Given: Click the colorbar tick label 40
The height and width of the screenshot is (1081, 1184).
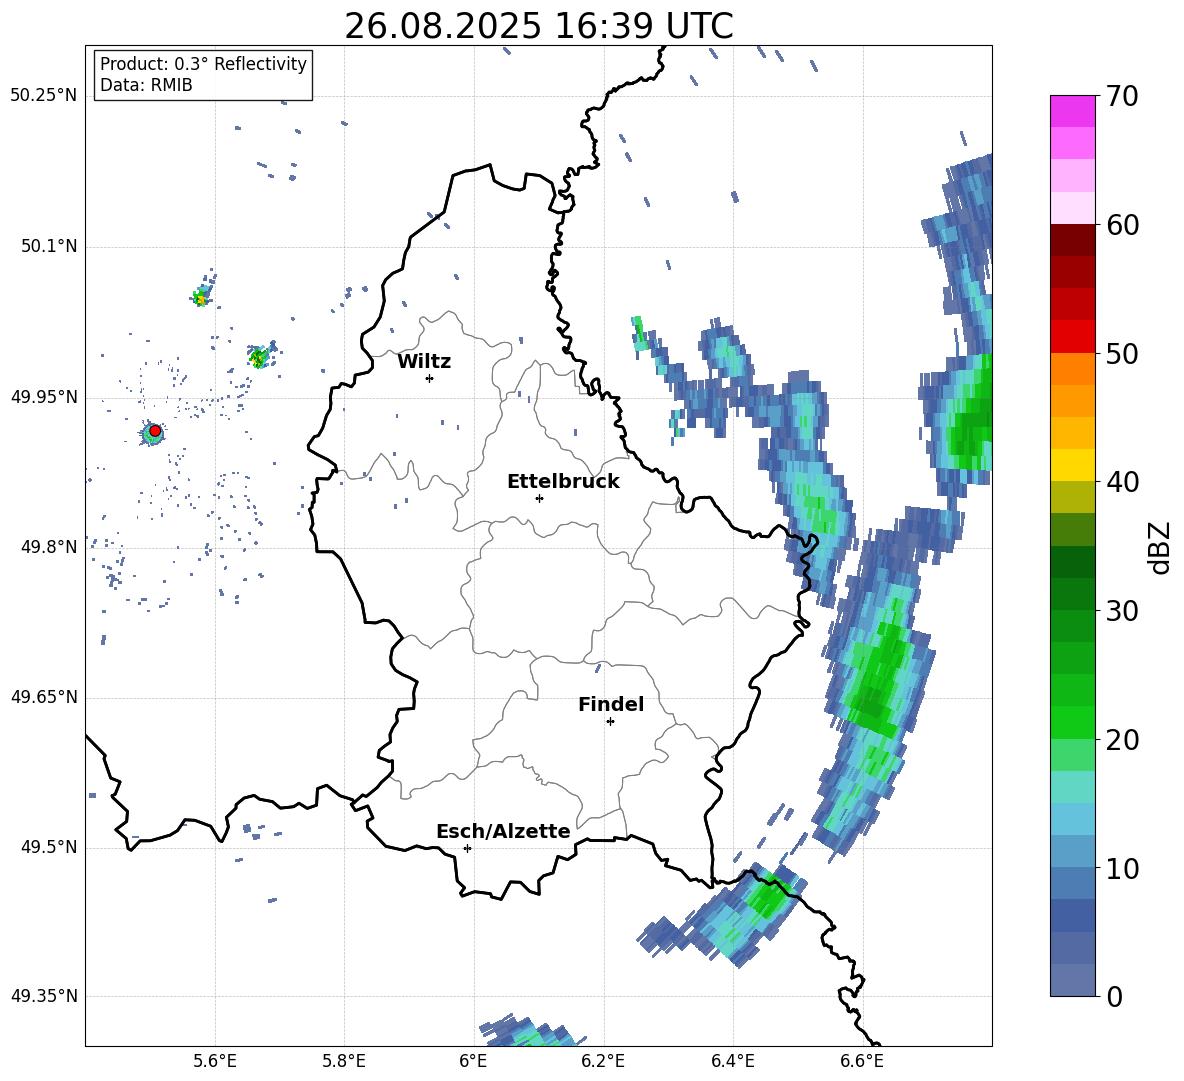Looking at the screenshot, I should (1123, 482).
